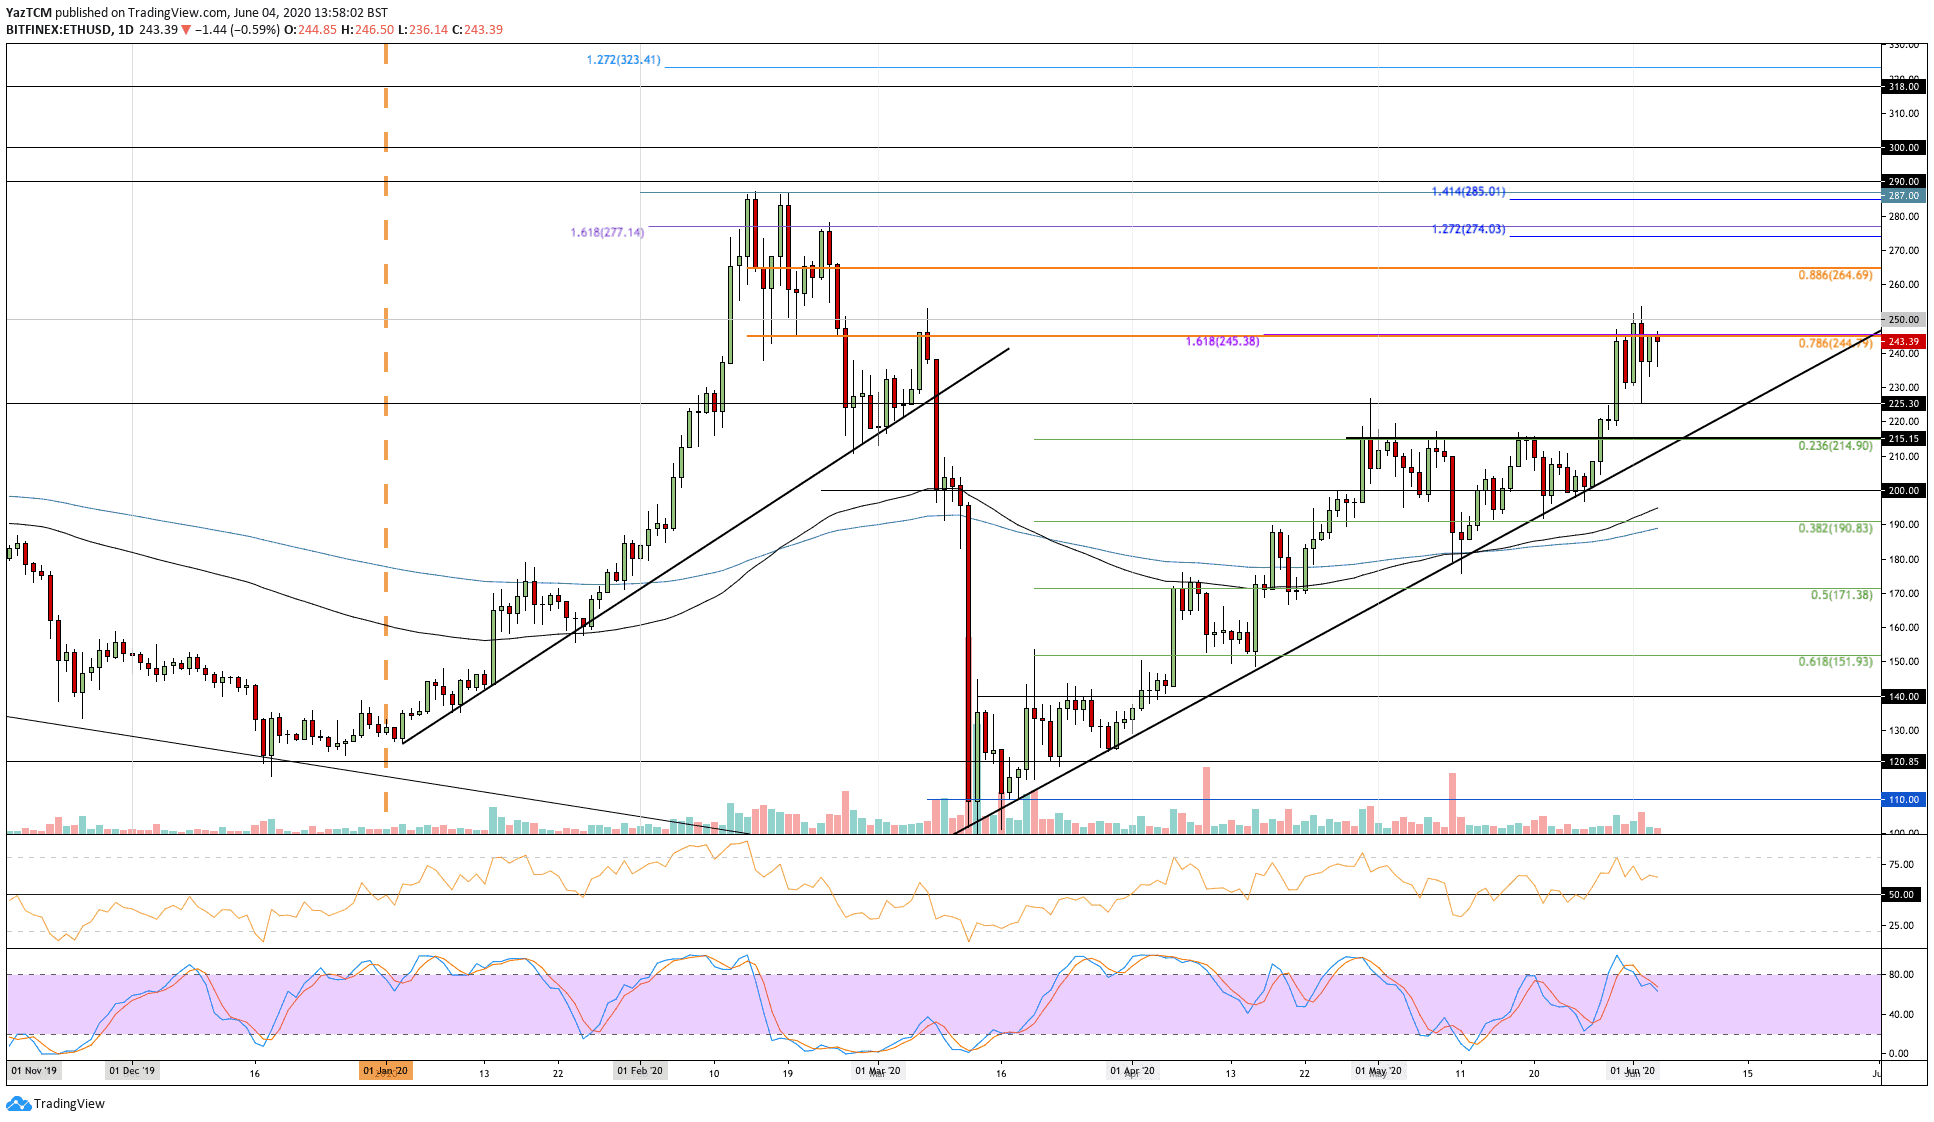The height and width of the screenshot is (1122, 1934).
Task: Click the 140.00 price level tag
Action: [x=1903, y=696]
